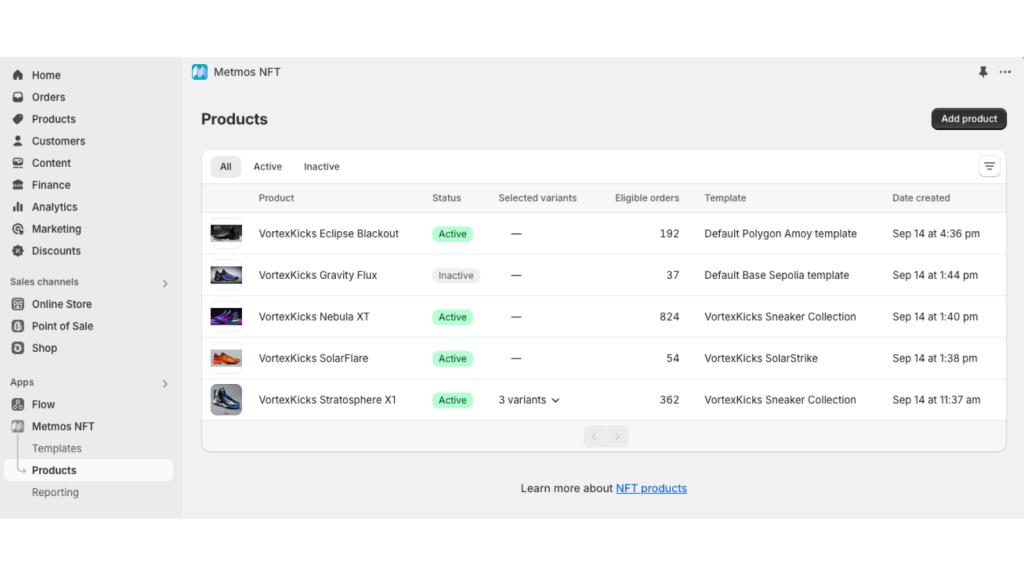Click the pin icon in header
1024x576 pixels.
pyautogui.click(x=983, y=72)
